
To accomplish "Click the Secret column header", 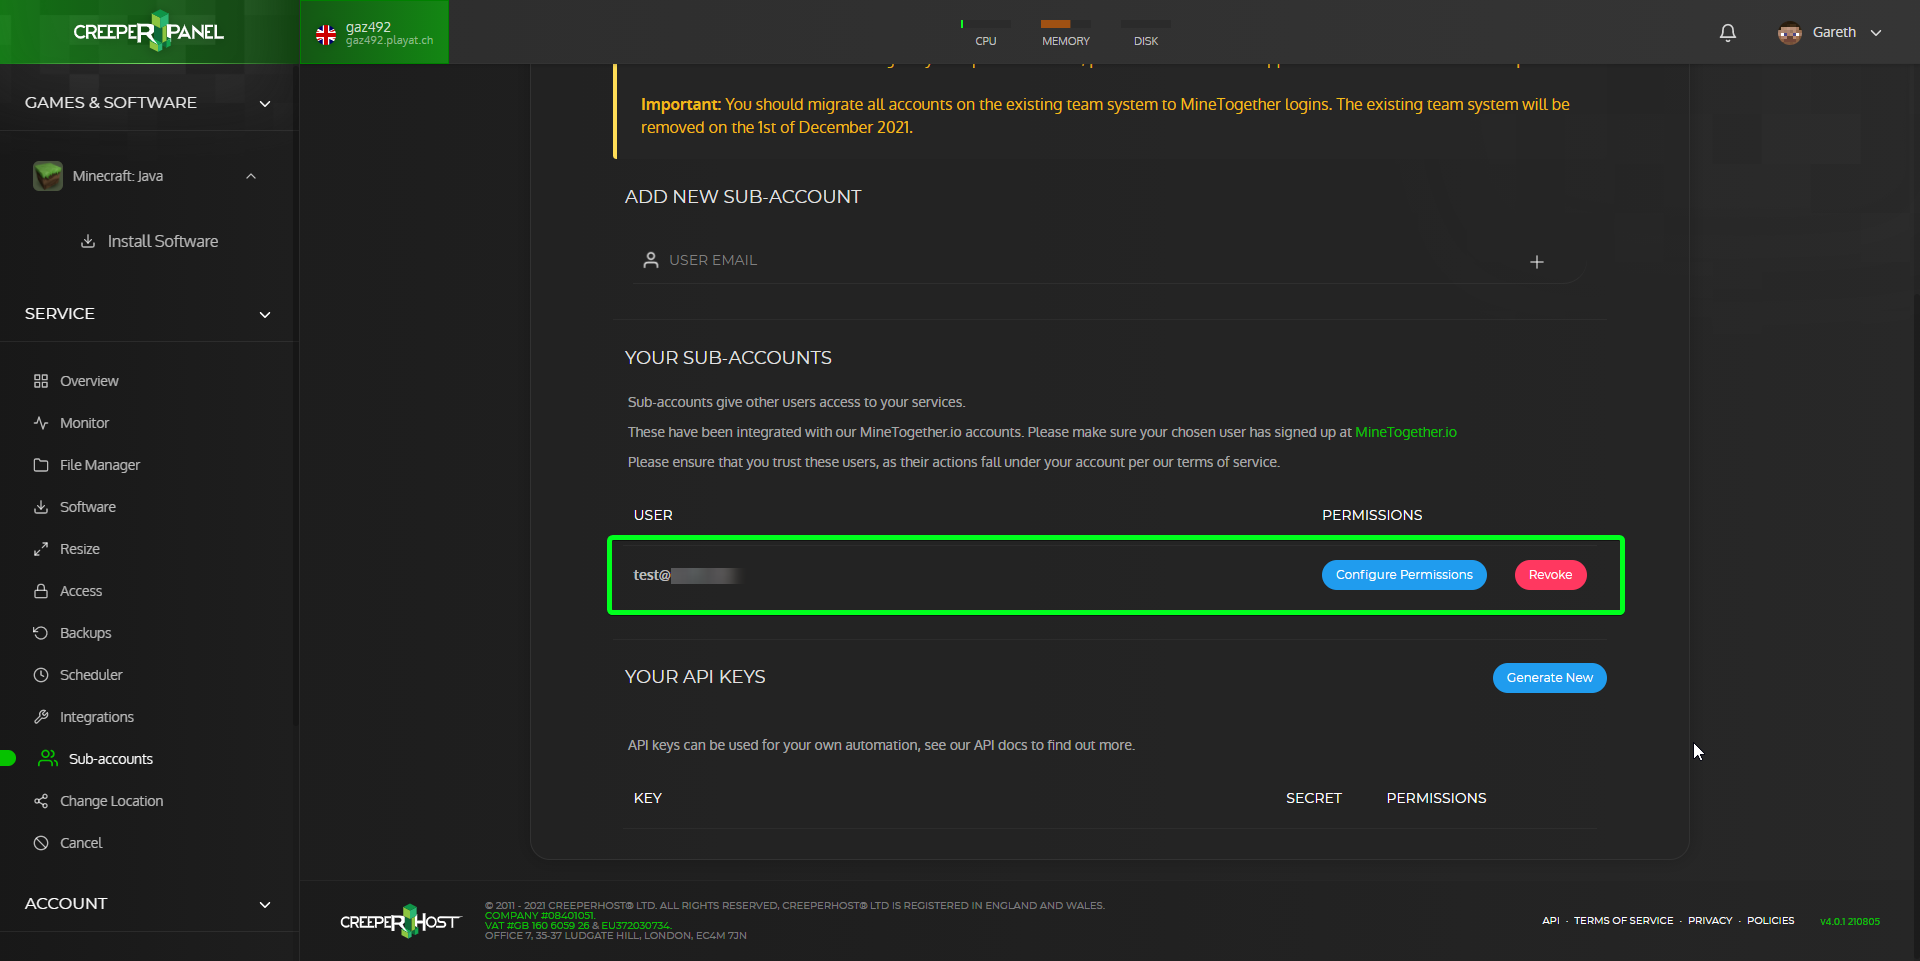I will [1313, 798].
